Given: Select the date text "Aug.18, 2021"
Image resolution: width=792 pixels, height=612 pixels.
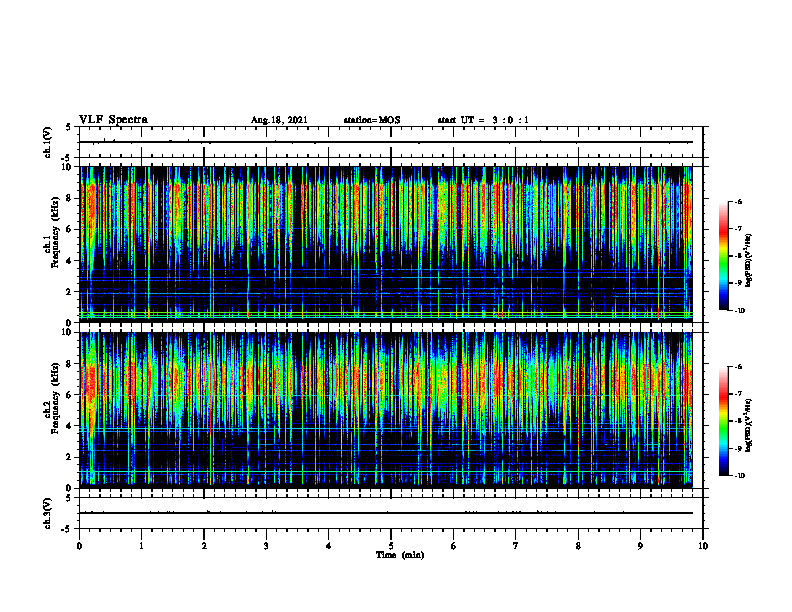Looking at the screenshot, I should tap(279, 120).
